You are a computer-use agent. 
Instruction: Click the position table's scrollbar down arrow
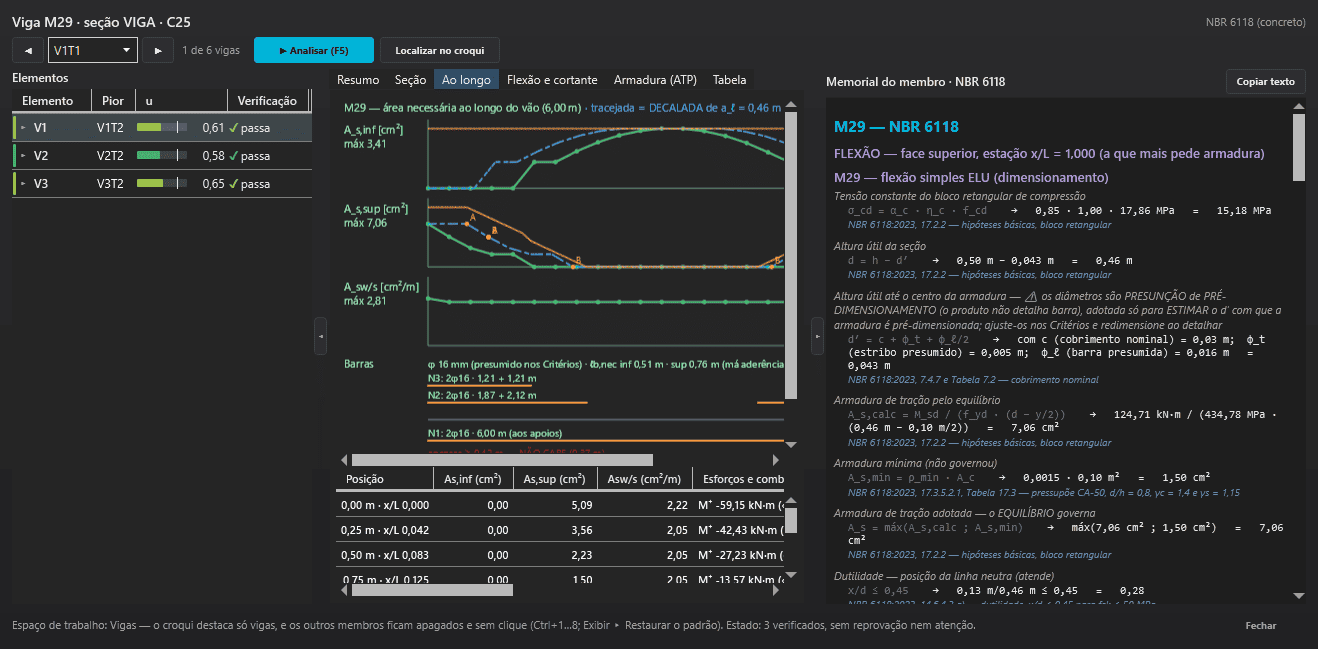tap(791, 574)
